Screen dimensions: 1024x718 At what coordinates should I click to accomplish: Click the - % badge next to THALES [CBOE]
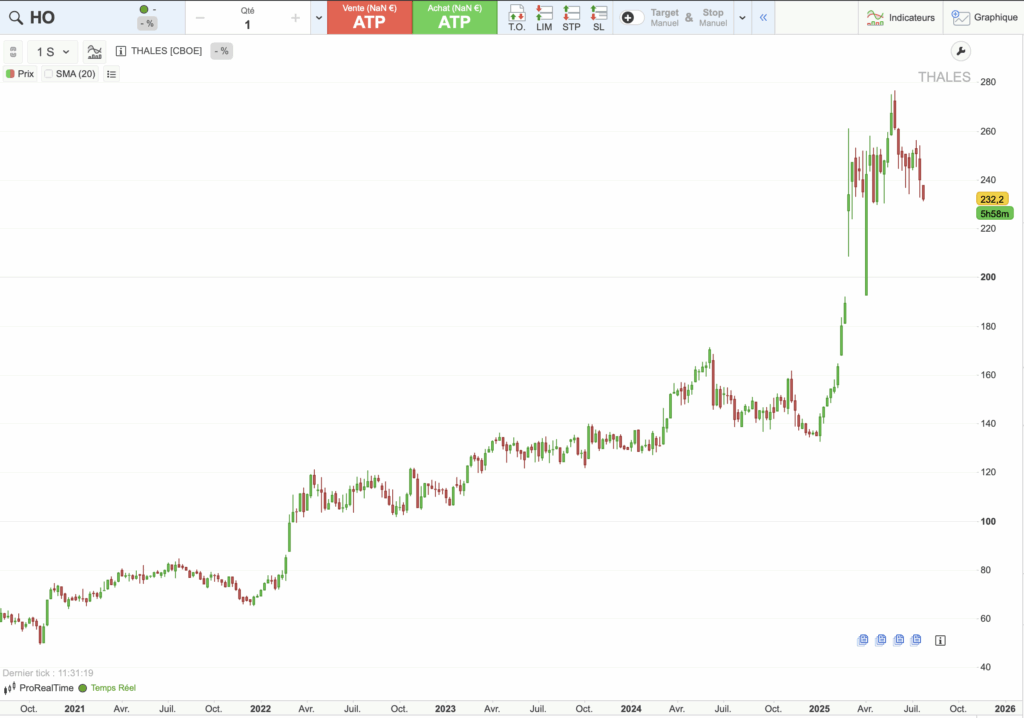[x=221, y=51]
